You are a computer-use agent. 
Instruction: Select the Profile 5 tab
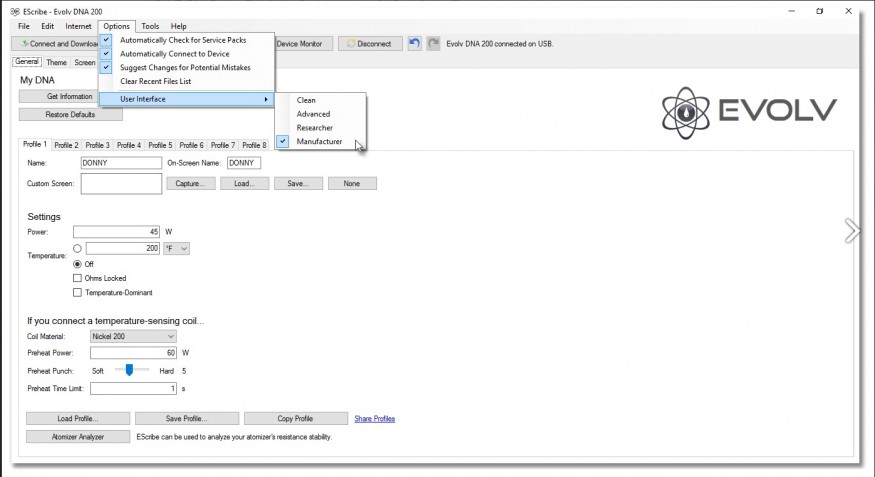coord(160,145)
